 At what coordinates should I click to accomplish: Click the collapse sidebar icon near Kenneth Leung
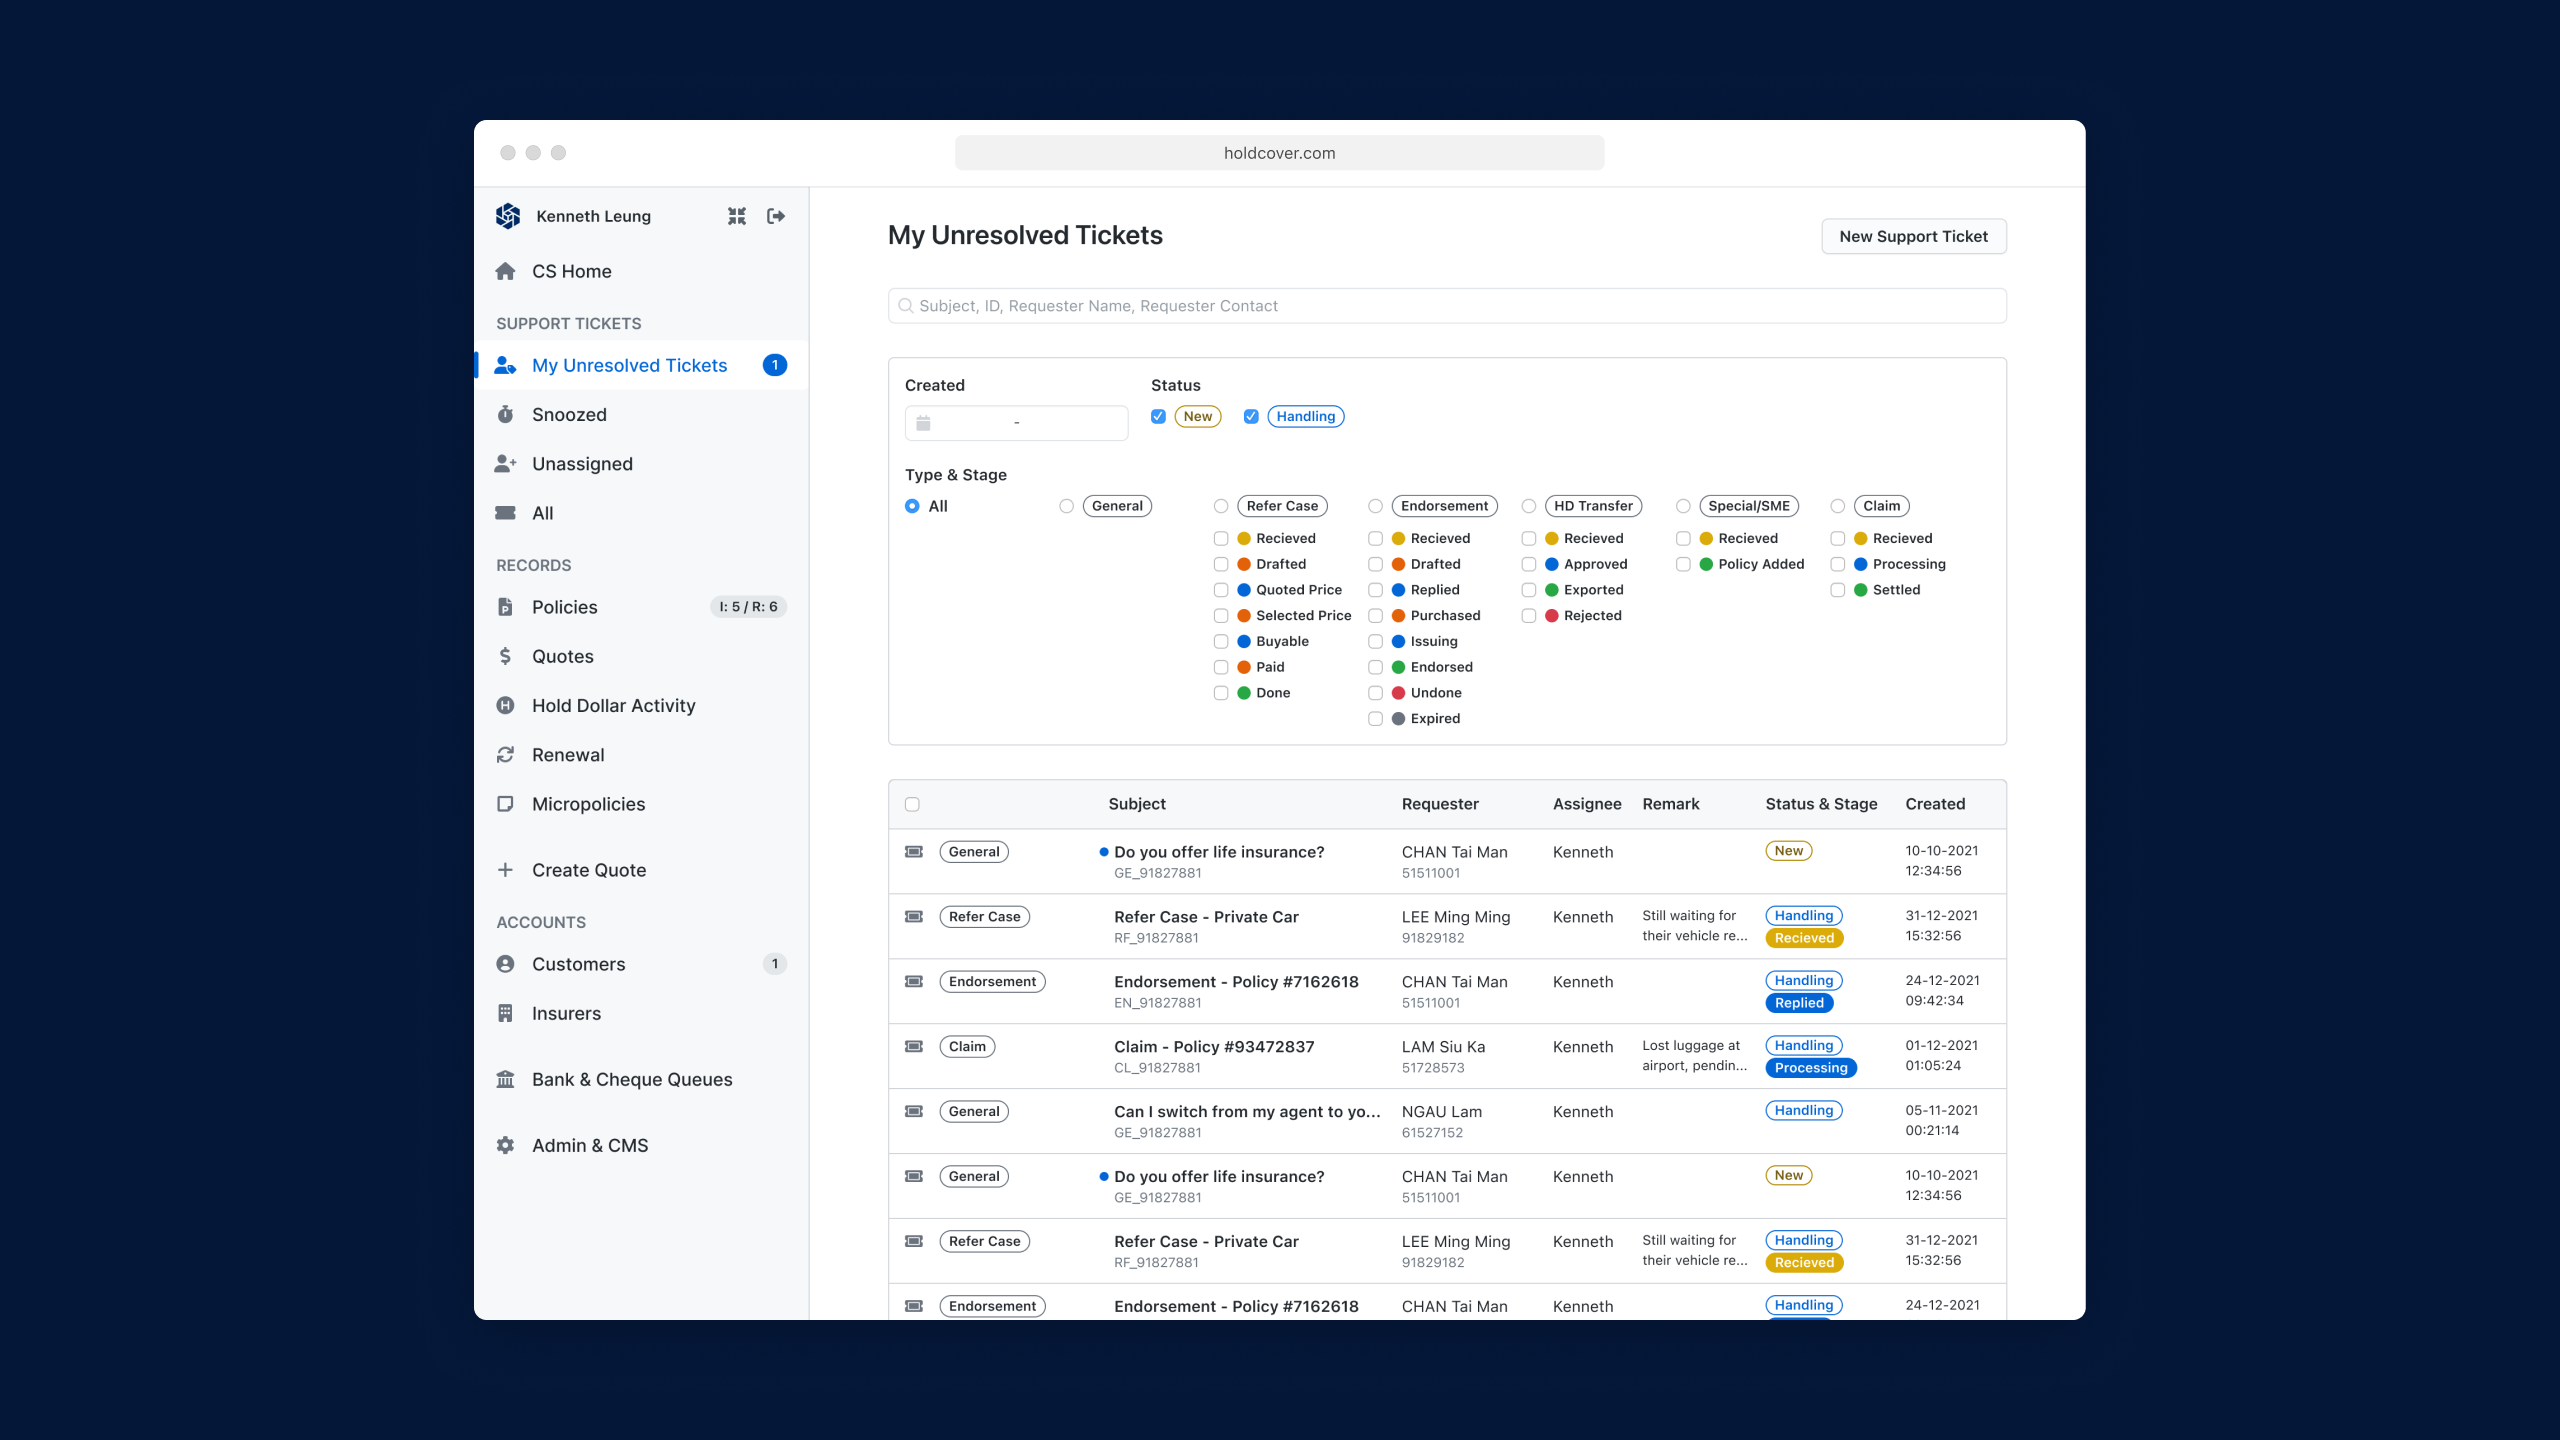pyautogui.click(x=737, y=216)
